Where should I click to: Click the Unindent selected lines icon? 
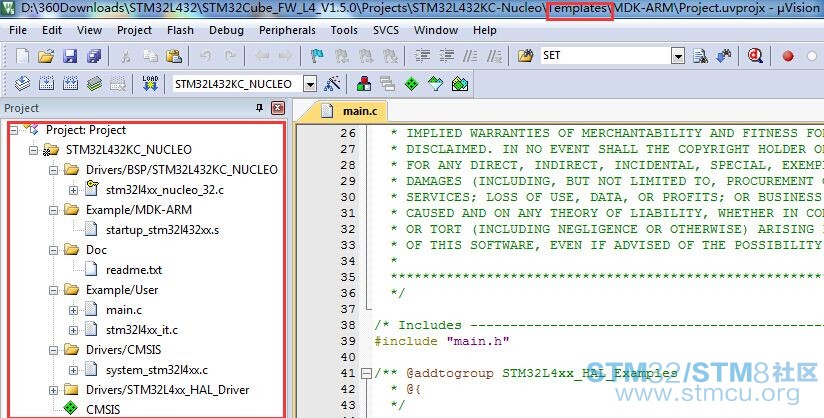pos(447,56)
